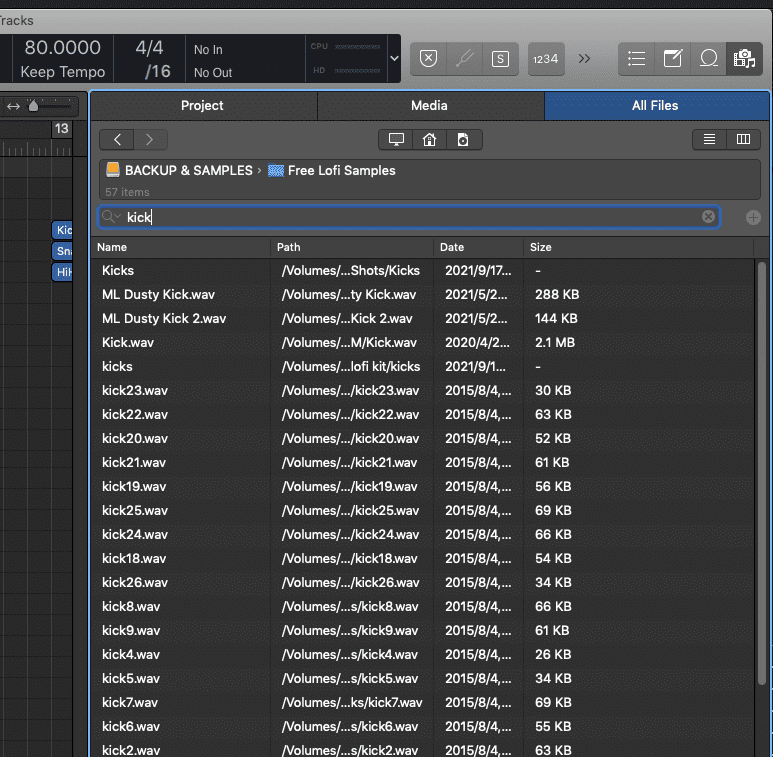Select Kick.wav 2.1 MB file
This screenshot has height=757, width=773.
click(x=423, y=343)
